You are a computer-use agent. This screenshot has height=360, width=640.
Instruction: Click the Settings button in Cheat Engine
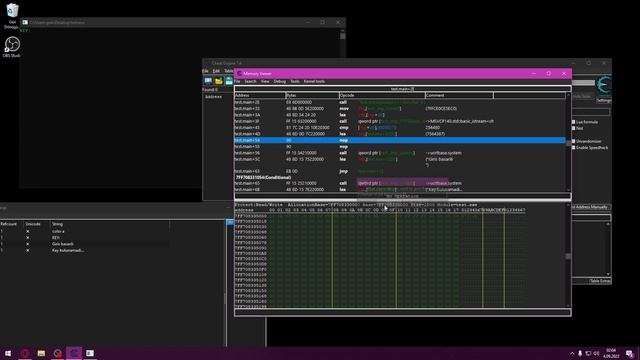[x=604, y=100]
